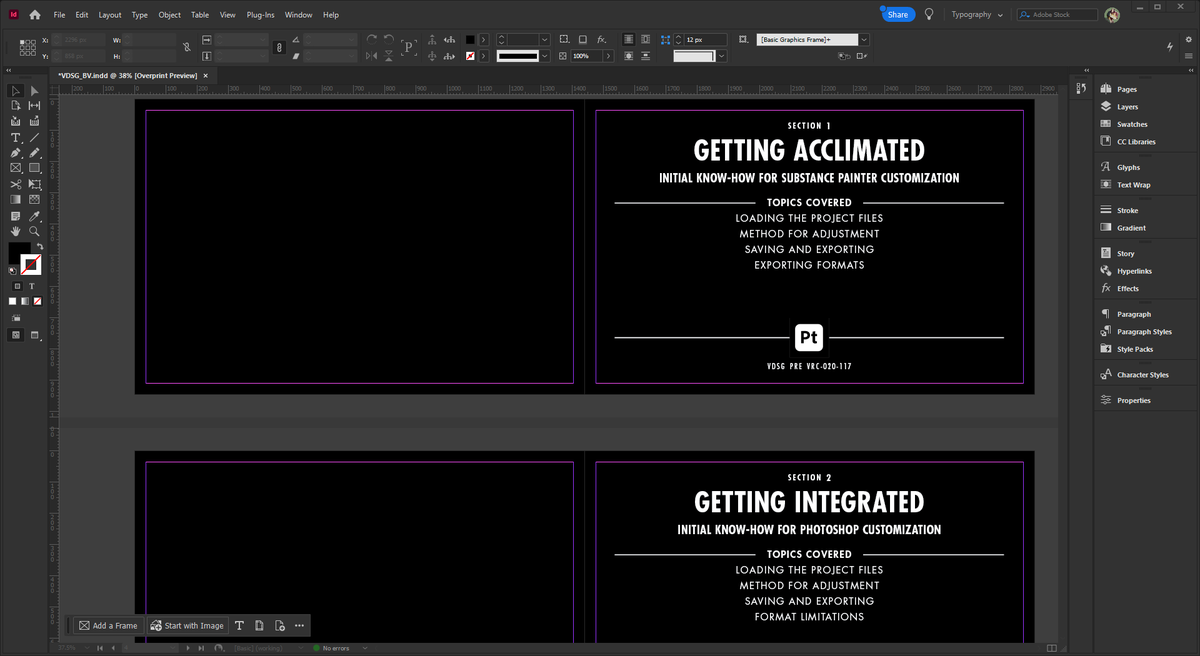Screen dimensions: 1200x656
Task: Go to the InDesign Home screen
Action: coord(35,15)
